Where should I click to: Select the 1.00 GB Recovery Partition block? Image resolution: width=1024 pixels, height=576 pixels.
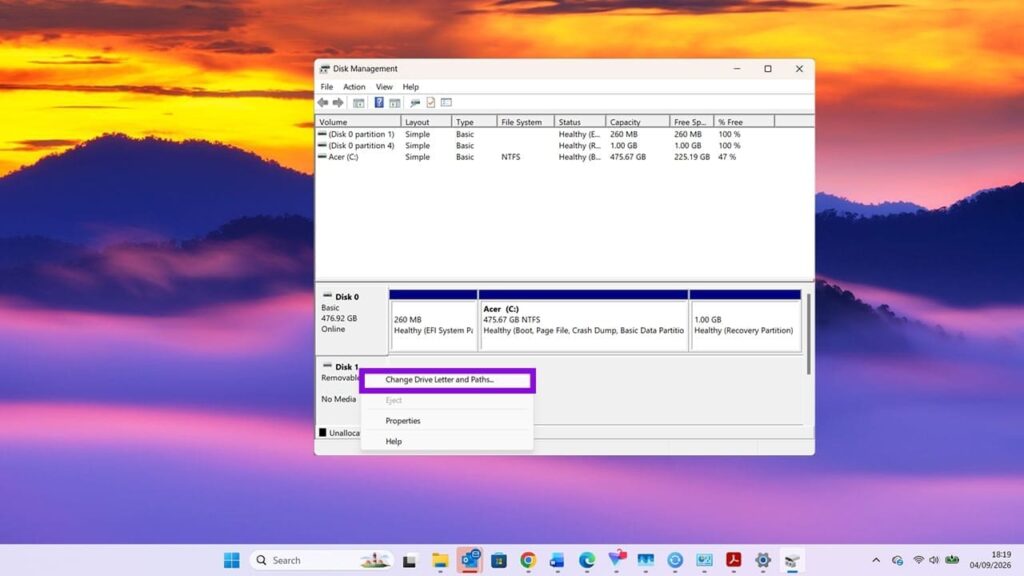pos(745,321)
